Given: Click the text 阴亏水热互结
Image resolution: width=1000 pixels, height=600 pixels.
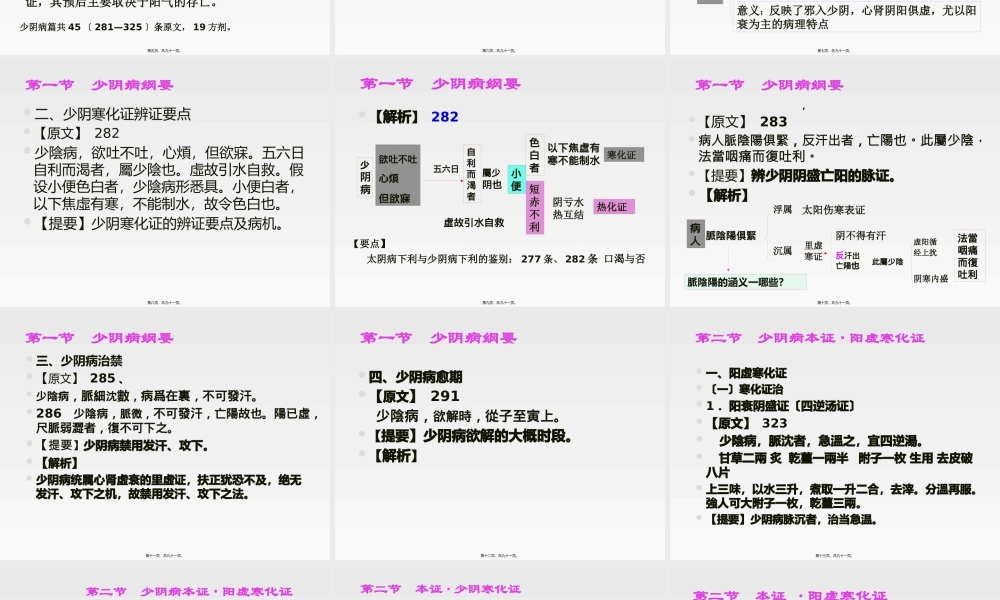Looking at the screenshot, I should coord(568,209).
